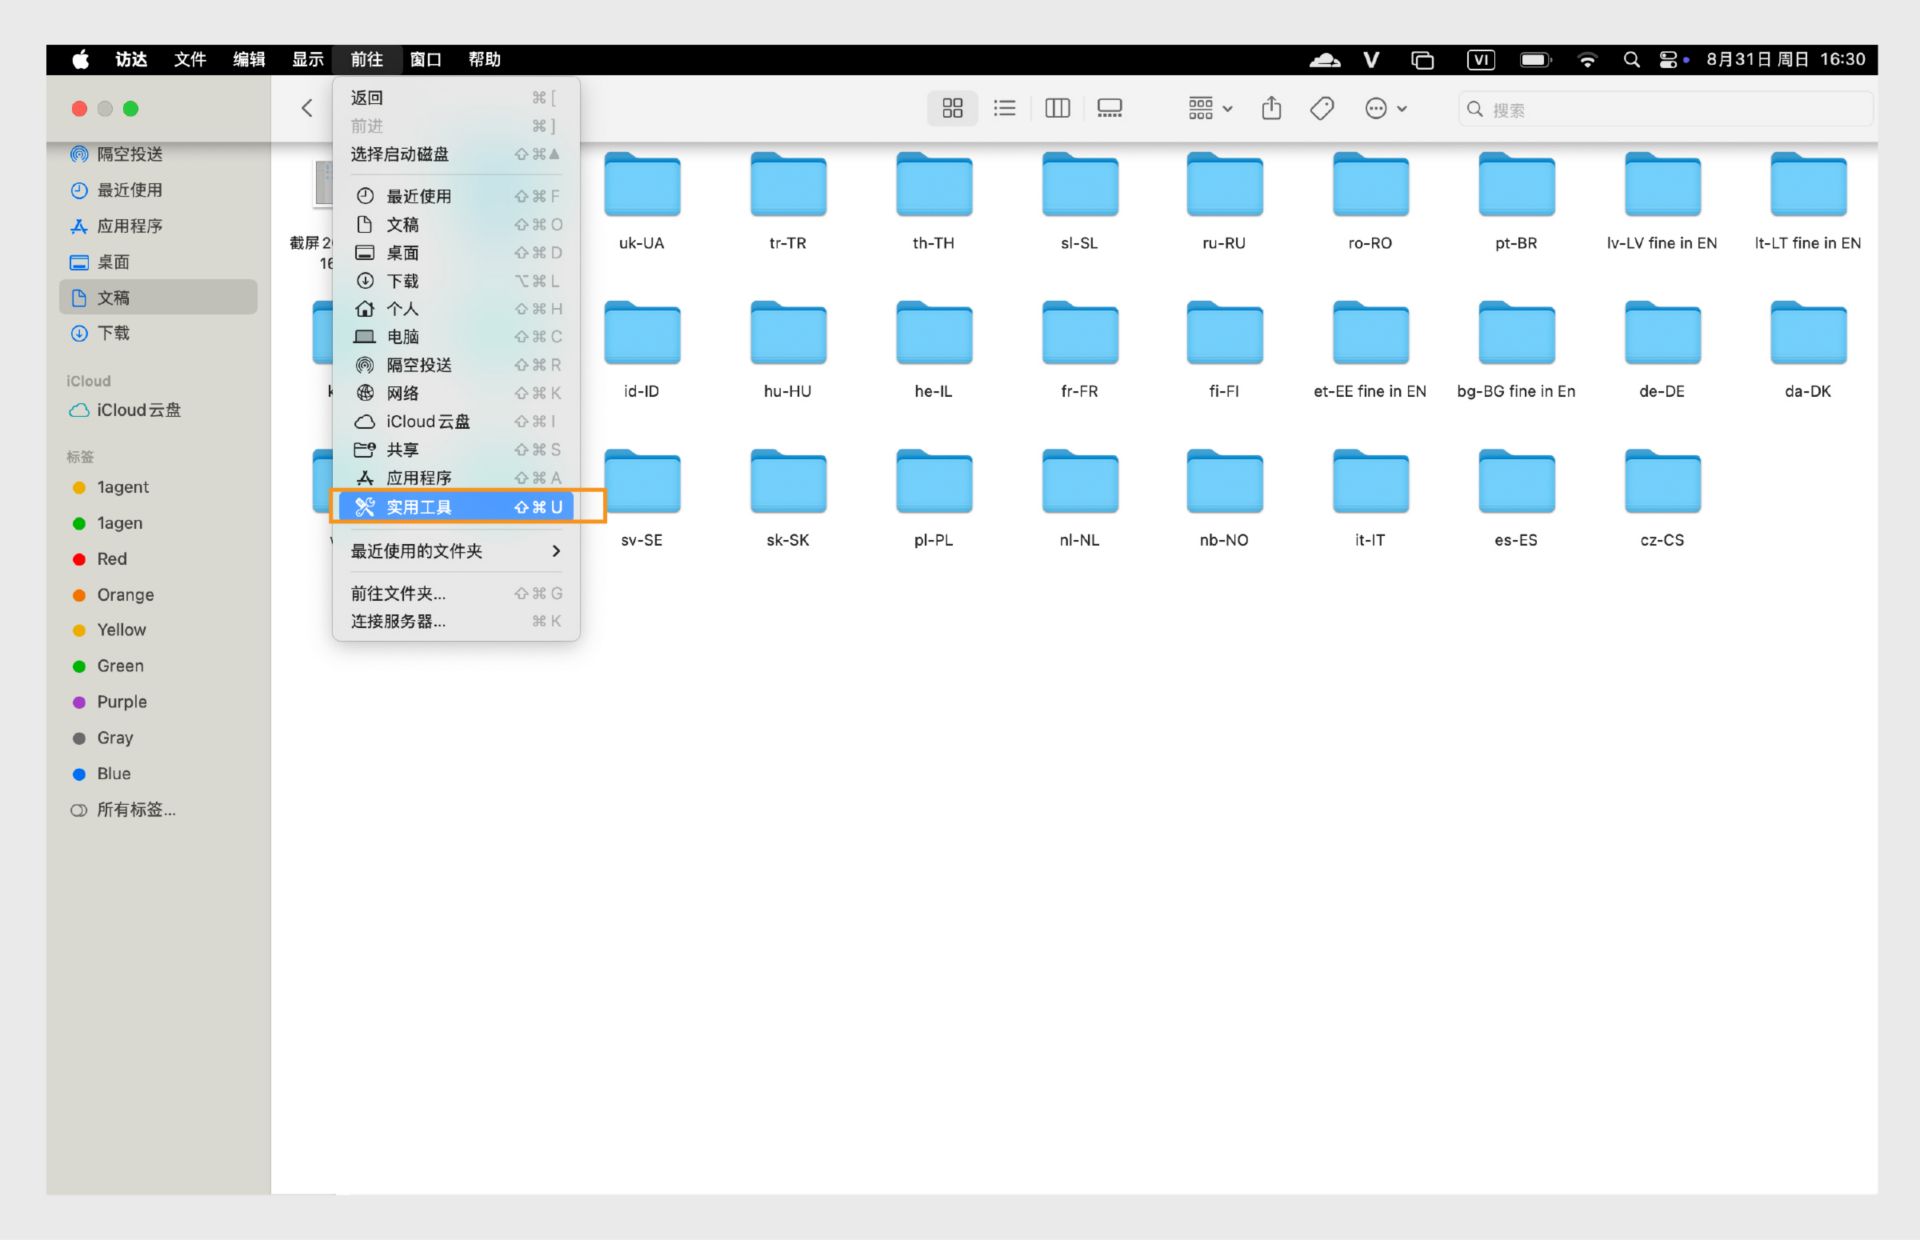Switch to gallery view
The image size is (1920, 1240).
click(x=1109, y=108)
